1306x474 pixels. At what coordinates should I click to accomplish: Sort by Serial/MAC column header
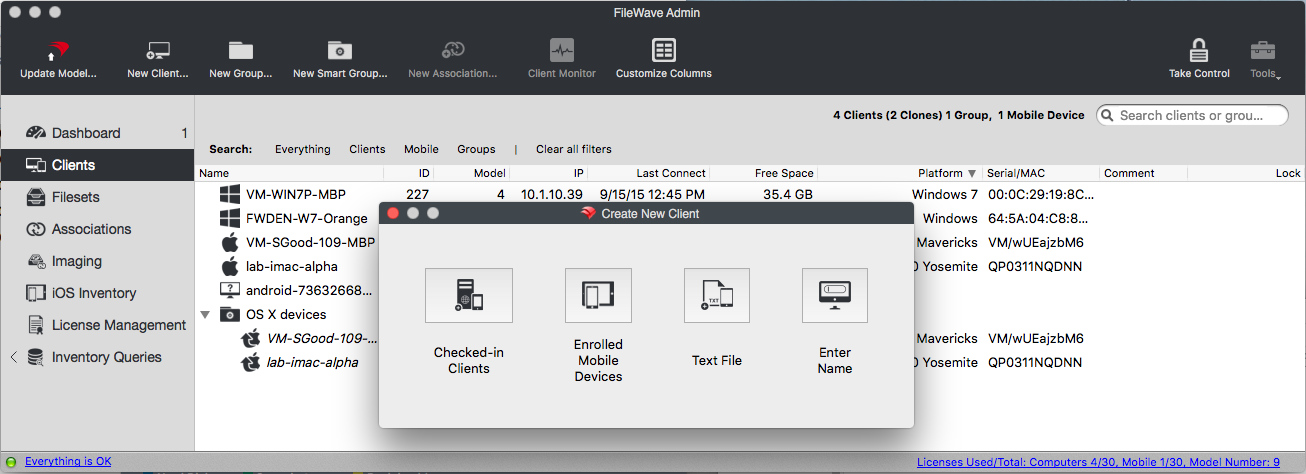tap(1041, 173)
